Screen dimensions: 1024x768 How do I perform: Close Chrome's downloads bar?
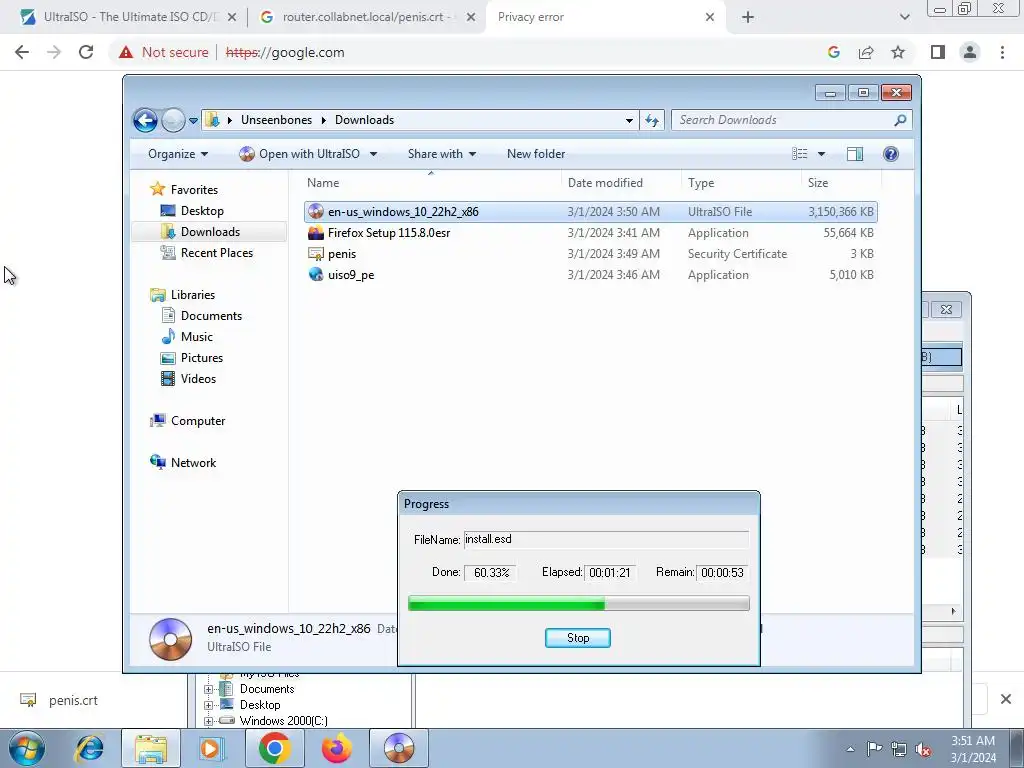1006,699
